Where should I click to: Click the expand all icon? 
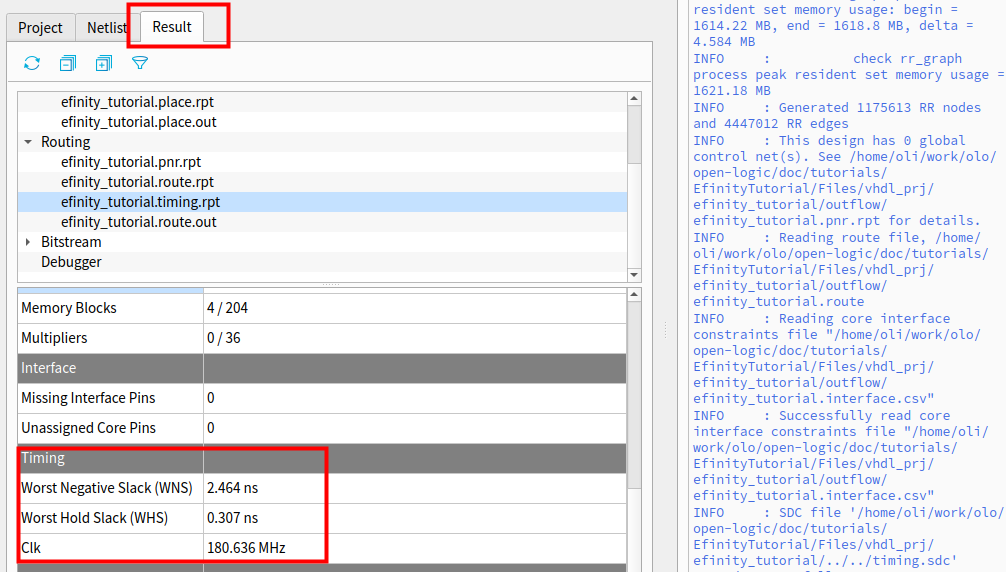(103, 63)
